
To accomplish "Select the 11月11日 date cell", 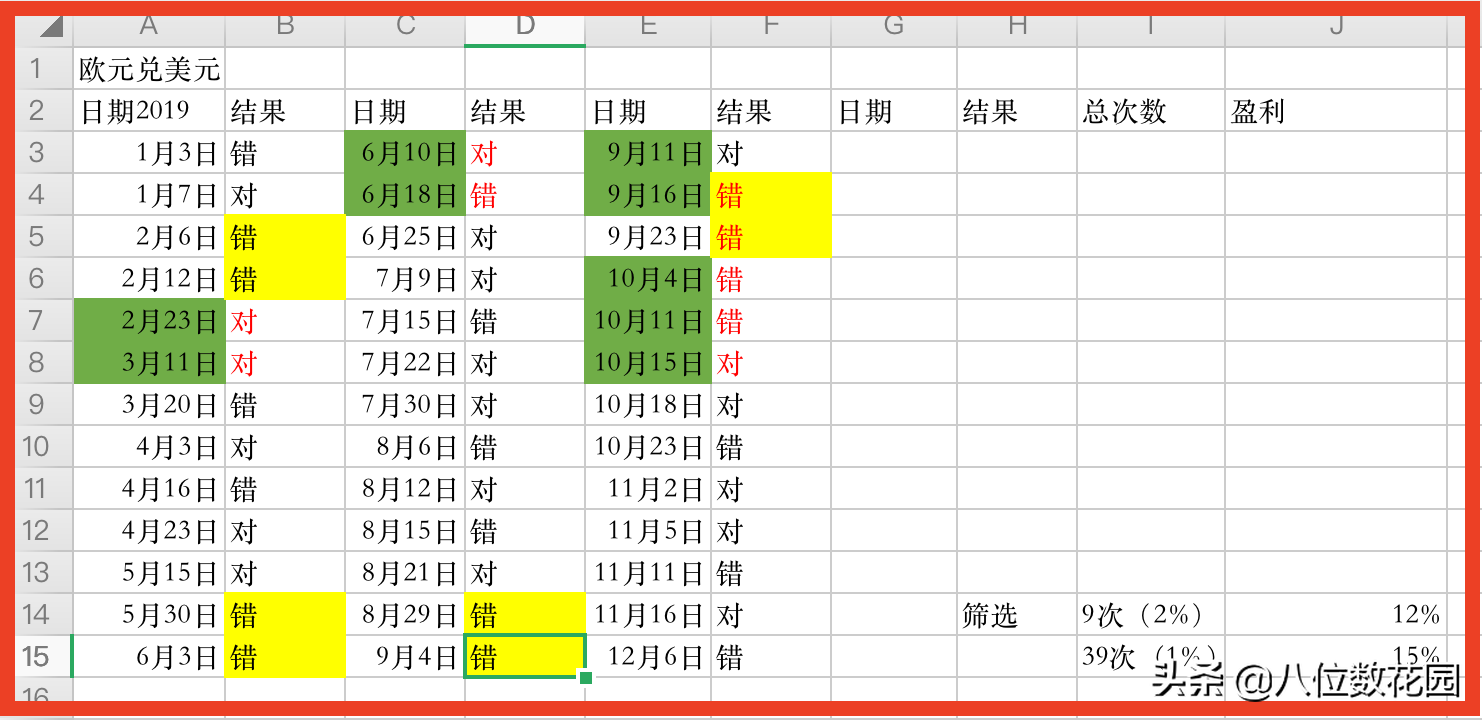I will (x=648, y=573).
